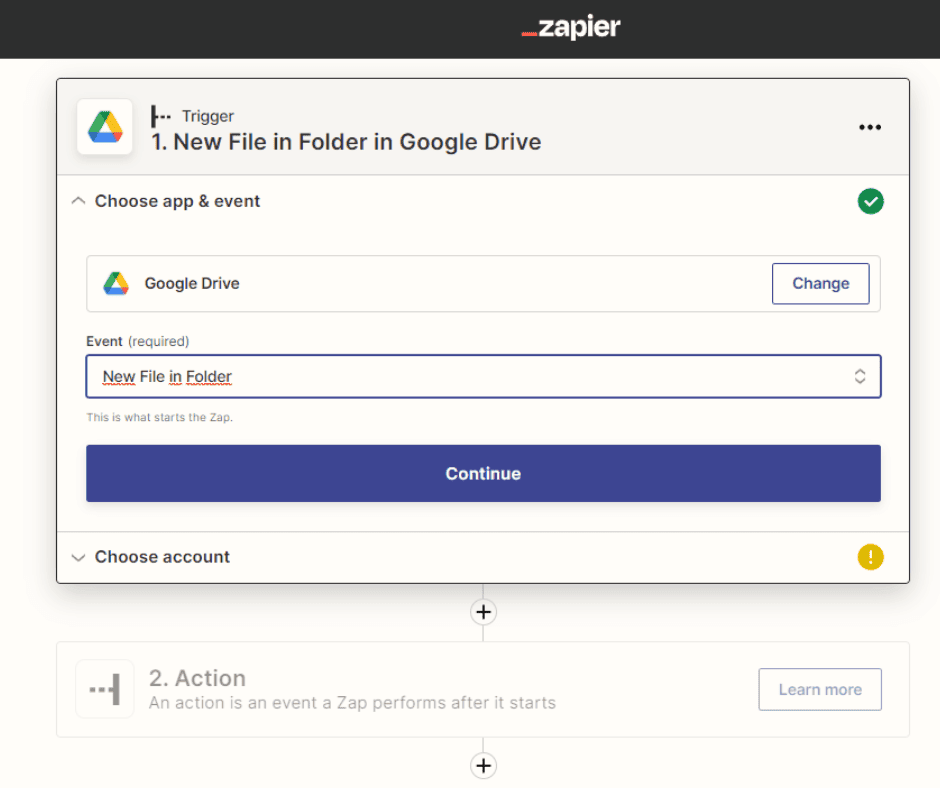Click the green checkmark on Choose app & event
This screenshot has width=940, height=788.
point(871,201)
